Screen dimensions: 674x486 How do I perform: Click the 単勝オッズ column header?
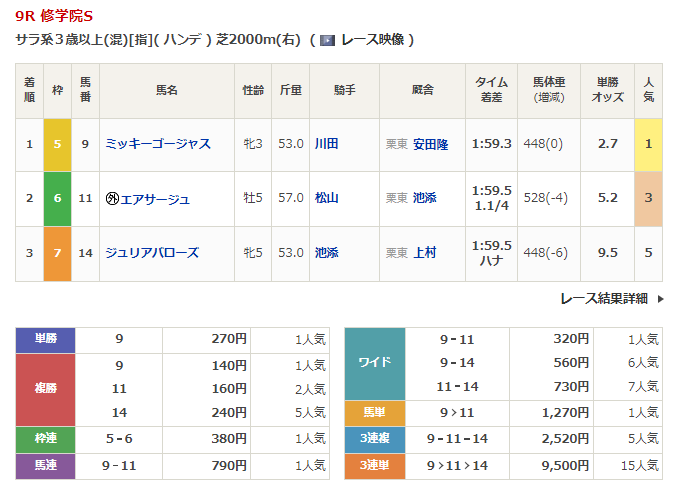coord(608,90)
